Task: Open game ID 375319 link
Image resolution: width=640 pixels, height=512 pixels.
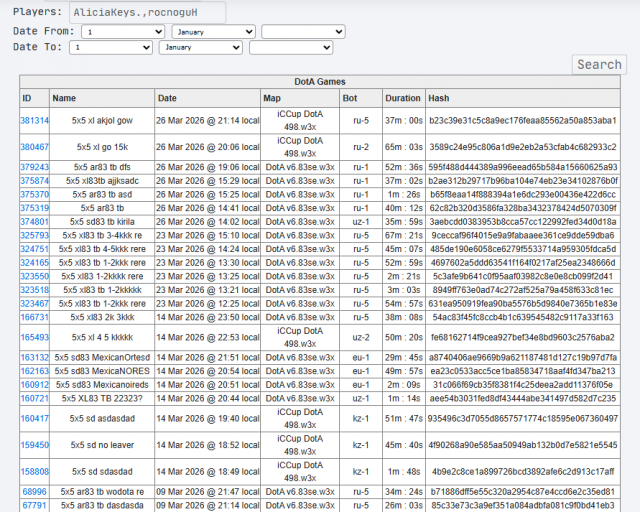Action: (35, 208)
